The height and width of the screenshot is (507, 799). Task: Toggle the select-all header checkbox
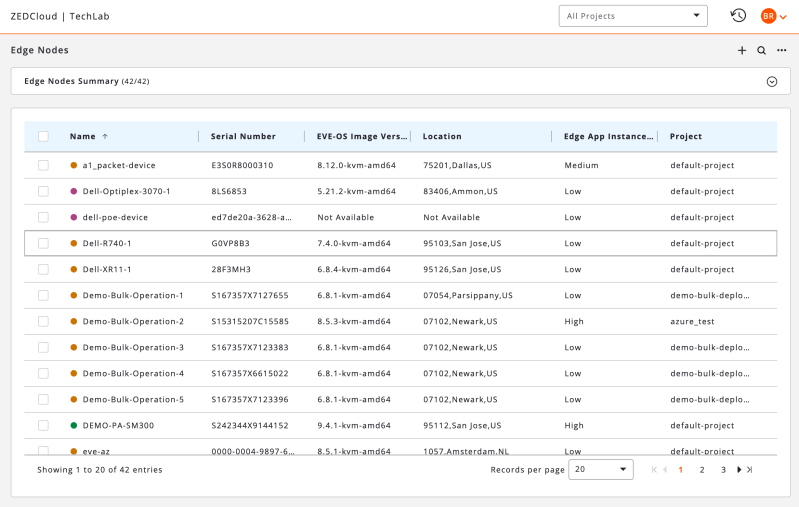[x=43, y=136]
